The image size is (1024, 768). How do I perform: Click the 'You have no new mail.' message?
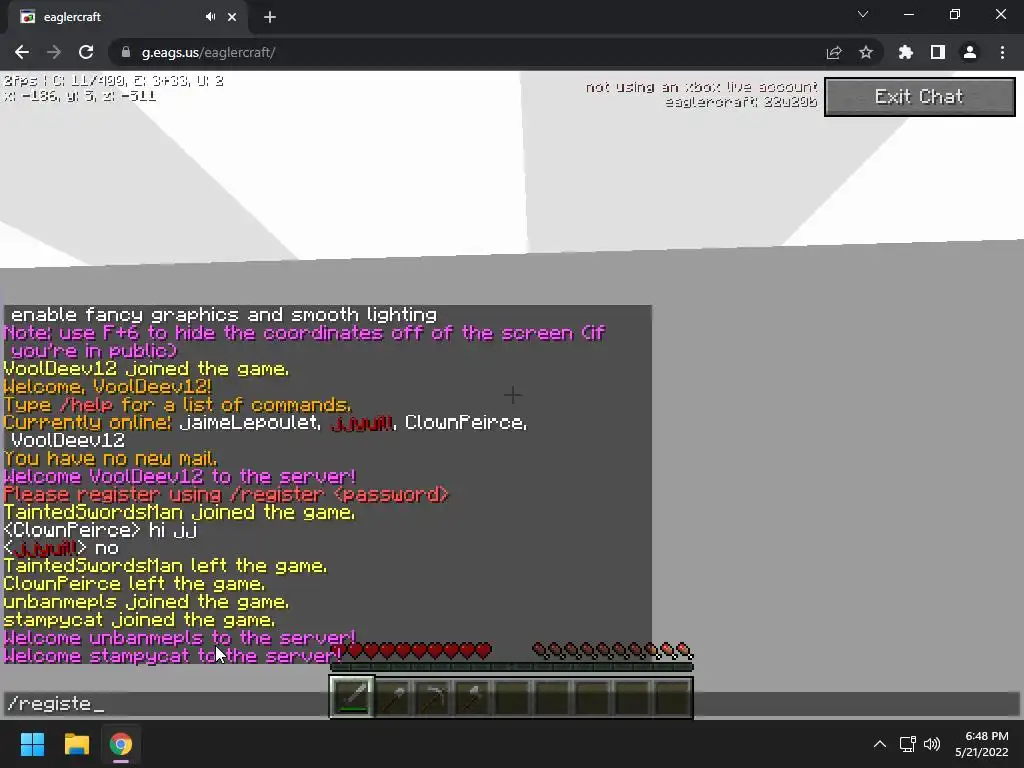pyautogui.click(x=110, y=458)
